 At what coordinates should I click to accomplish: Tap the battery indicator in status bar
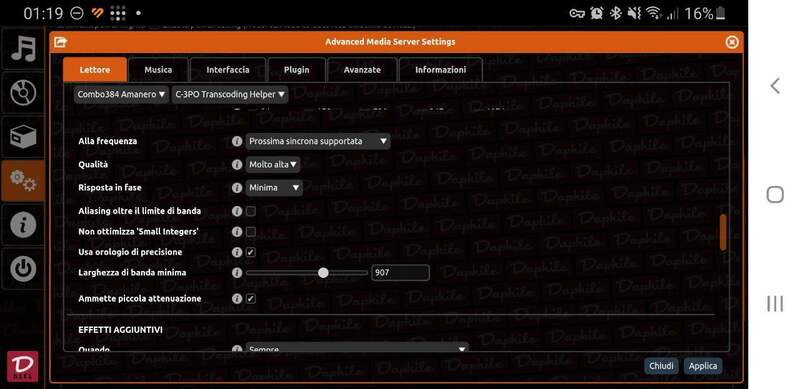719,13
